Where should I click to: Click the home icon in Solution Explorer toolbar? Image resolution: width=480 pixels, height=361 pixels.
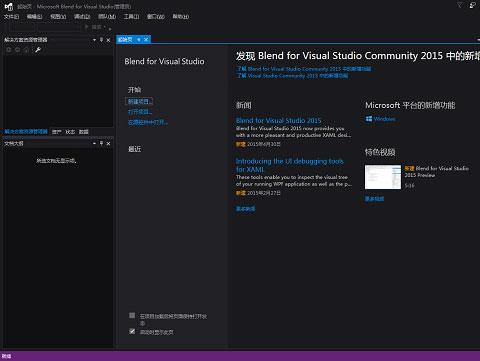26,50
